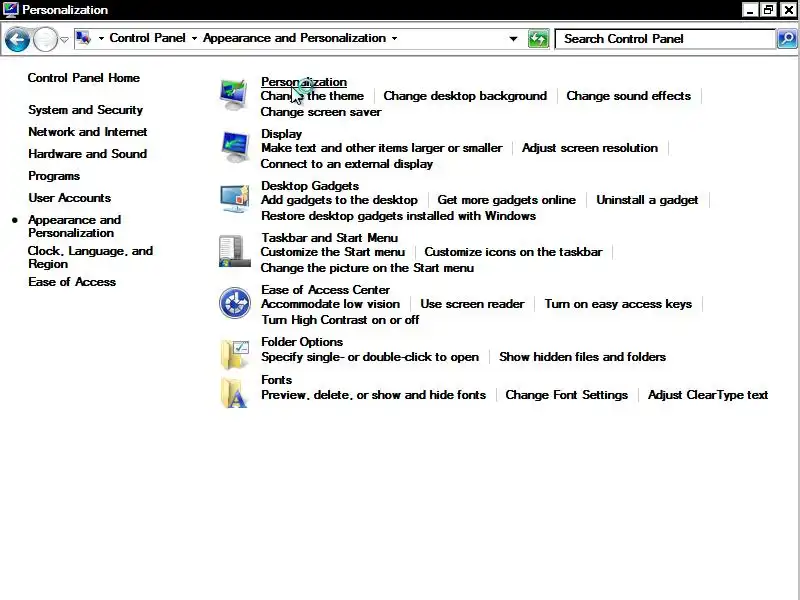Refresh the Control Panel view
Image resolution: width=800 pixels, height=600 pixels.
click(538, 39)
